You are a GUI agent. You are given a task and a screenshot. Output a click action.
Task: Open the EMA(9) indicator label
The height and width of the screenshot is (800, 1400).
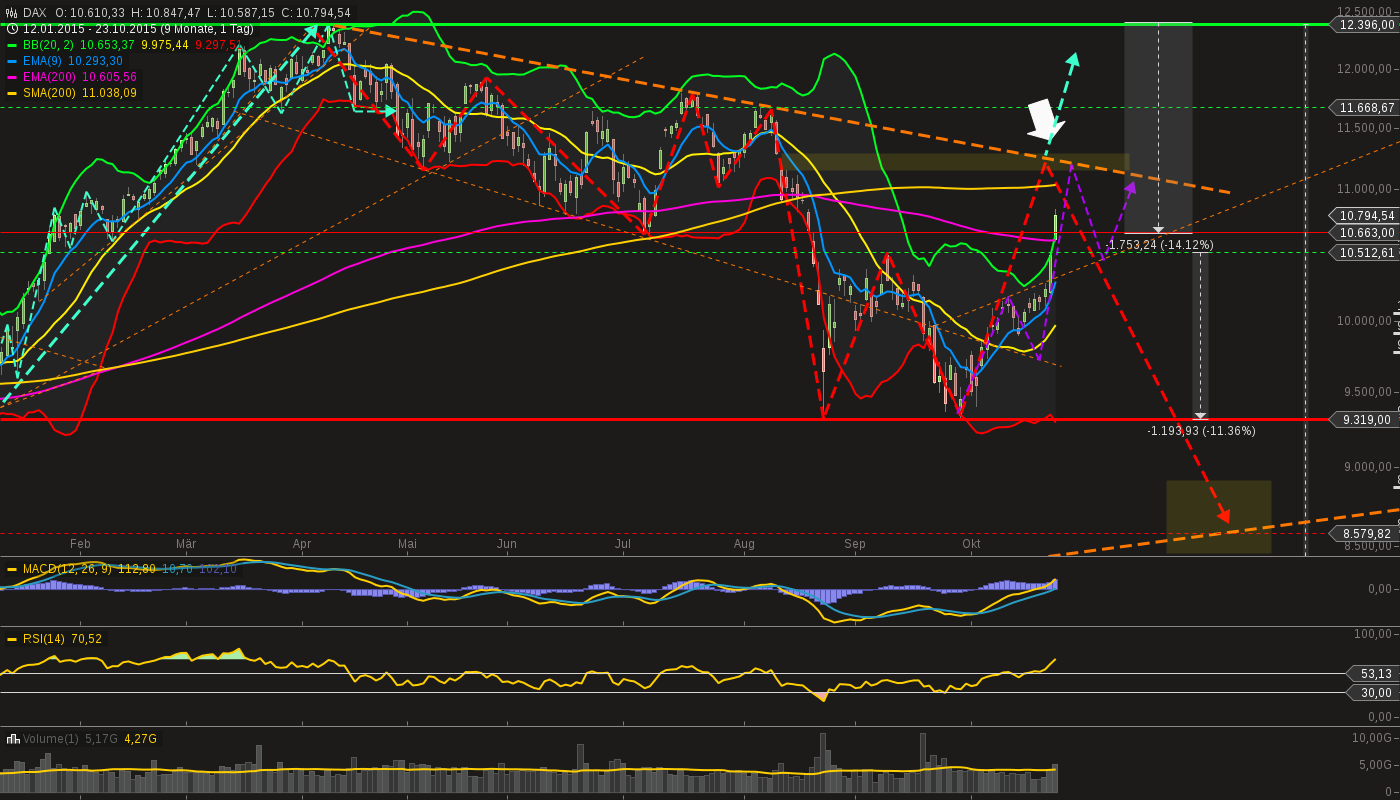point(43,61)
